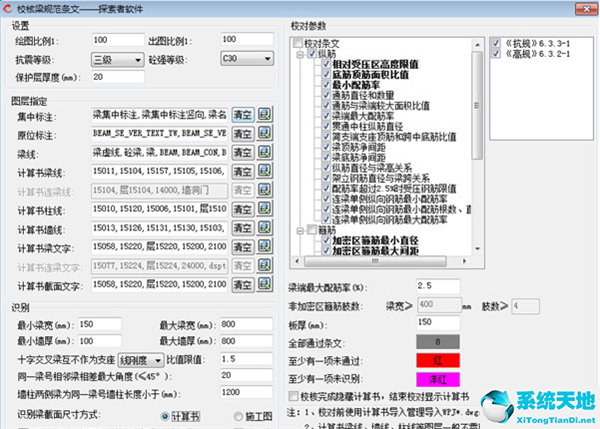600x429 pixels.
Task: Clear the 计算书梁线 field with 清空
Action: click(x=243, y=171)
